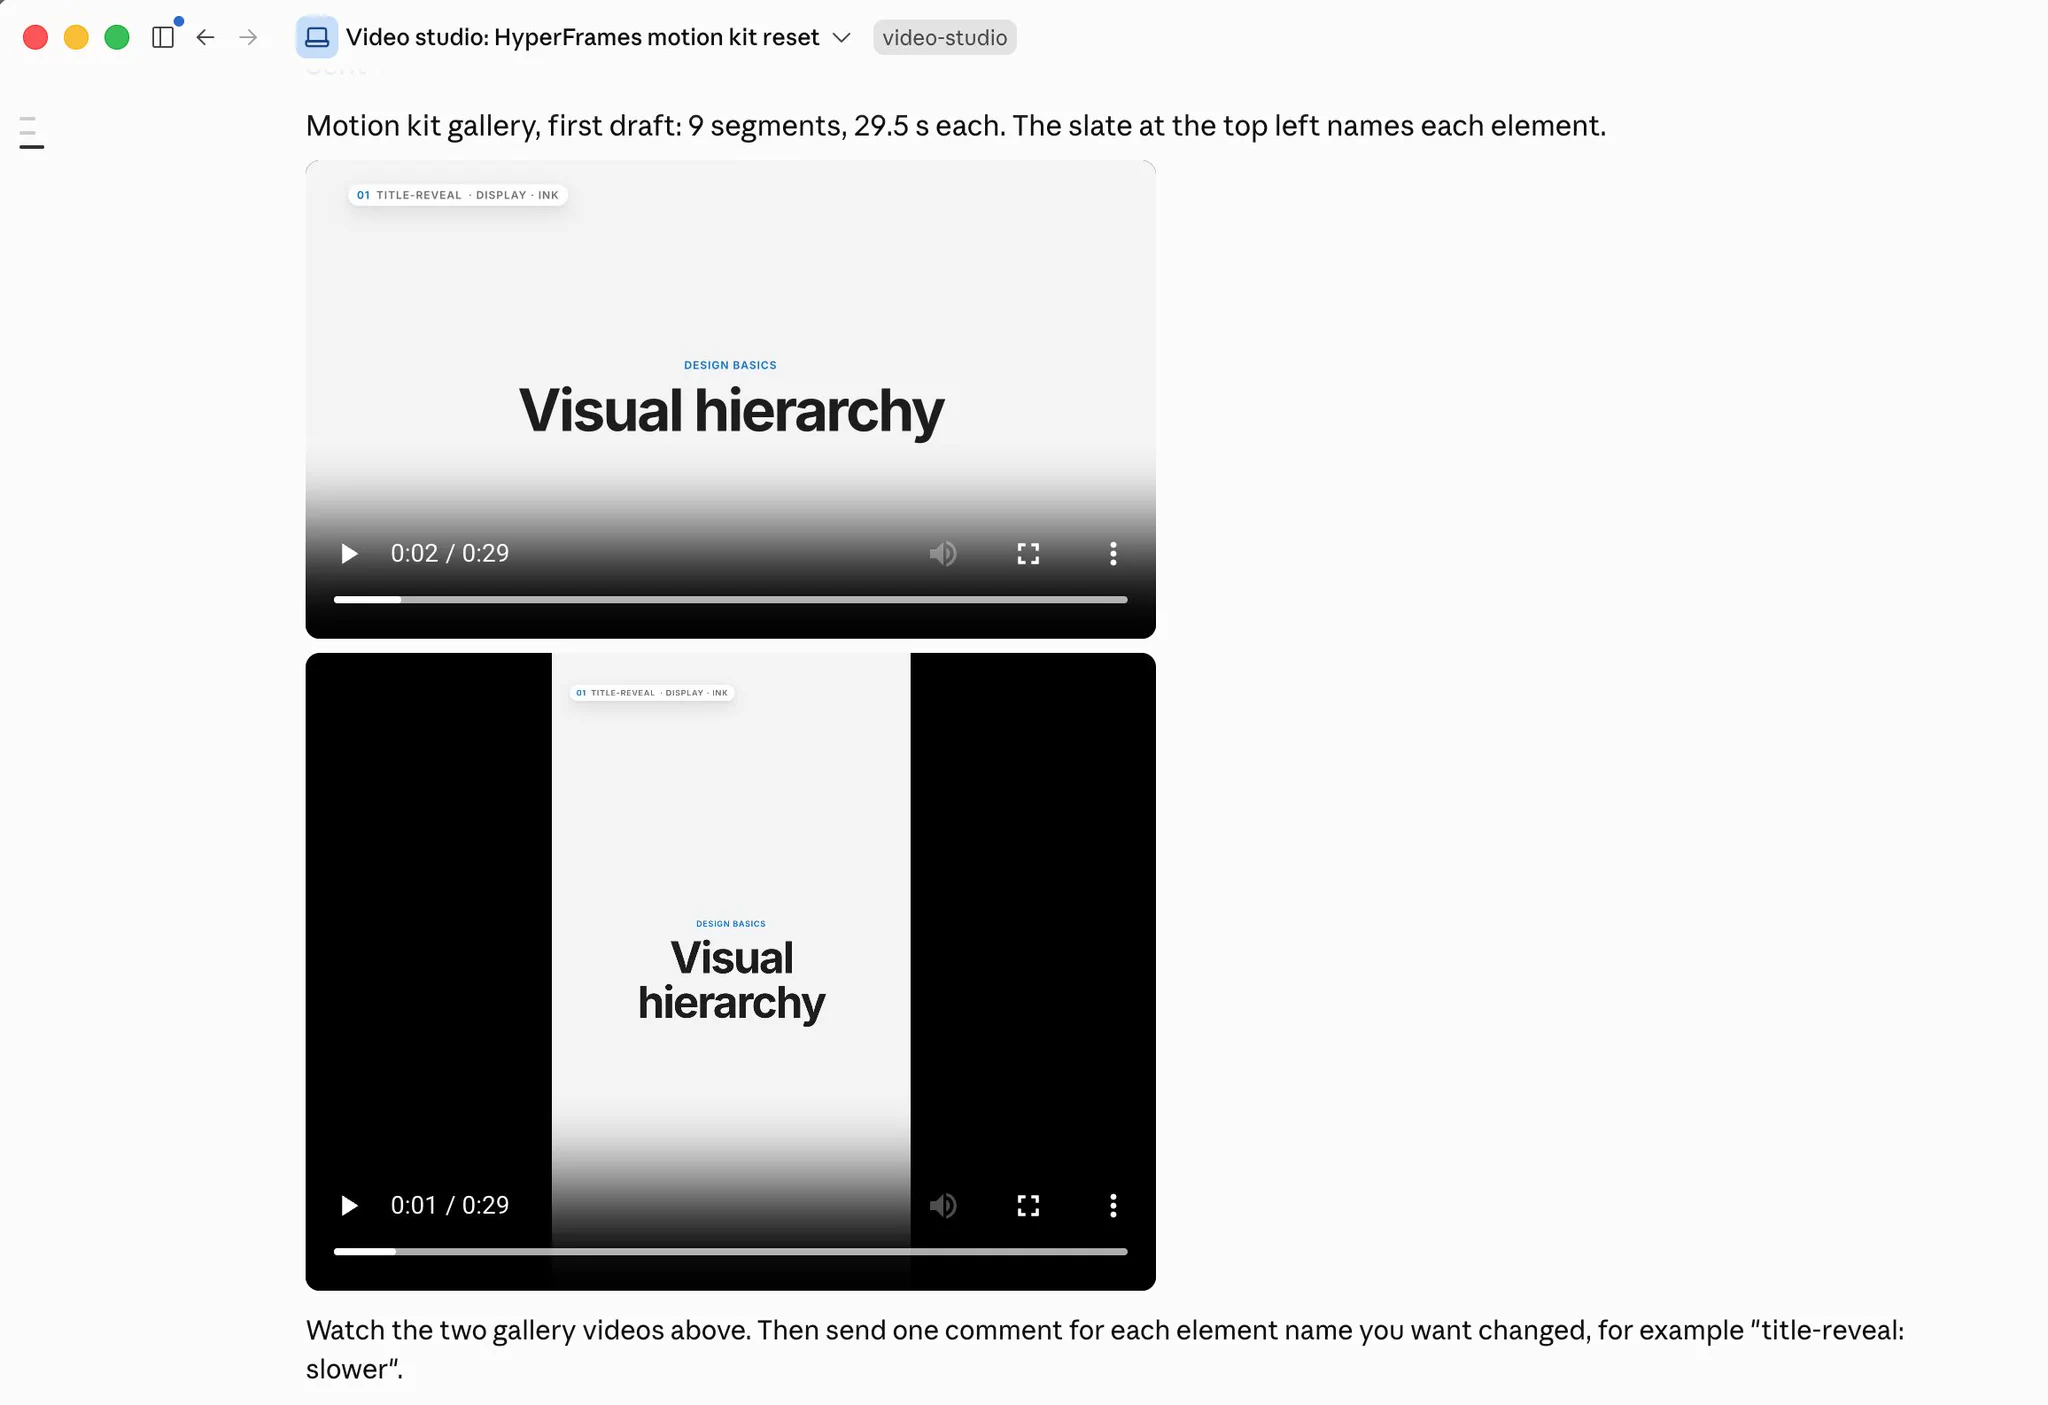The image size is (2048, 1405).
Task: Click the "Watch the two gallery videos" text
Action: [1105, 1349]
